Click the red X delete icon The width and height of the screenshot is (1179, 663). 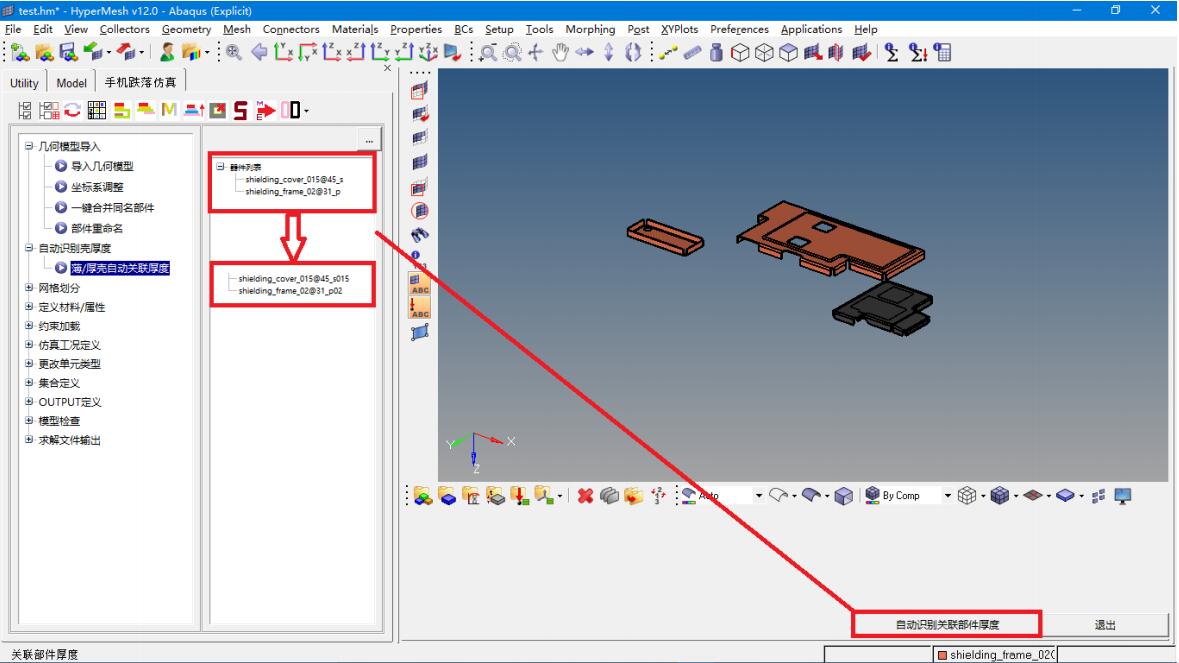pos(585,495)
